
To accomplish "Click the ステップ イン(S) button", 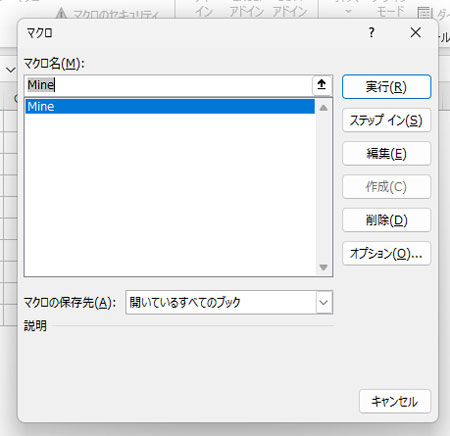I will (x=386, y=120).
